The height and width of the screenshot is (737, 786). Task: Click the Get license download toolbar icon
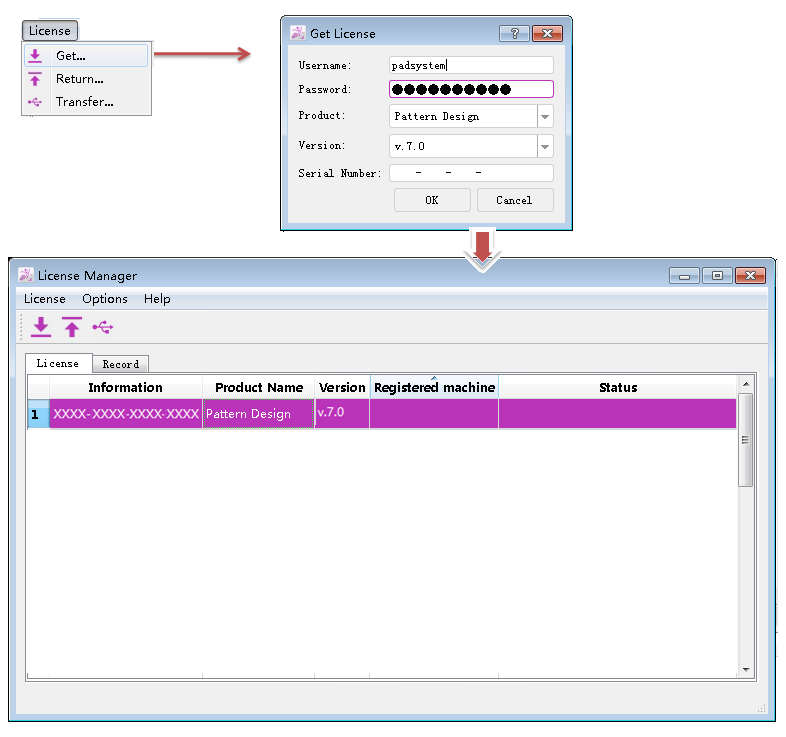tap(41, 327)
